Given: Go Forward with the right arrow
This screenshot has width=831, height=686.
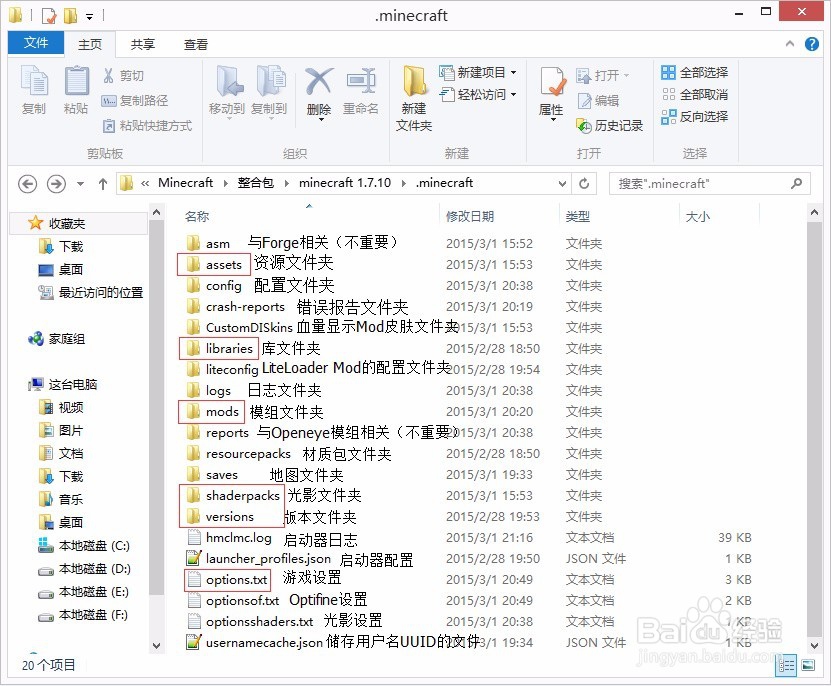Looking at the screenshot, I should click(x=56, y=184).
